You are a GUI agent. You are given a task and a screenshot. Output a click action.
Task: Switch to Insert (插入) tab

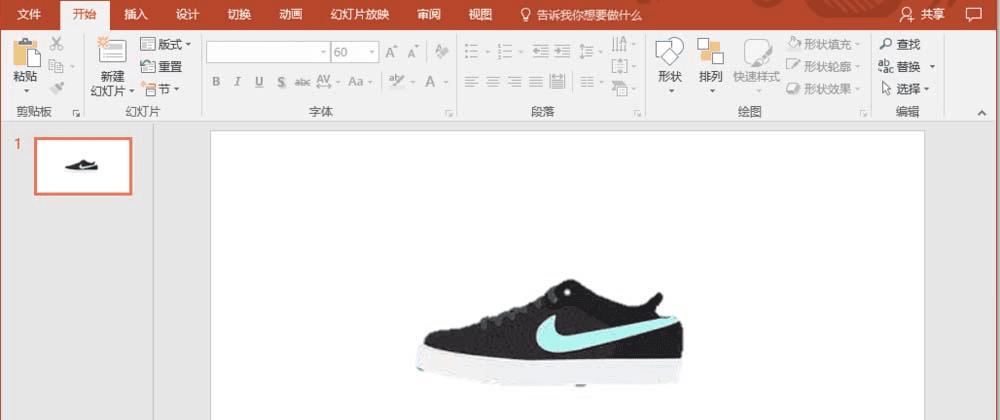click(x=136, y=15)
